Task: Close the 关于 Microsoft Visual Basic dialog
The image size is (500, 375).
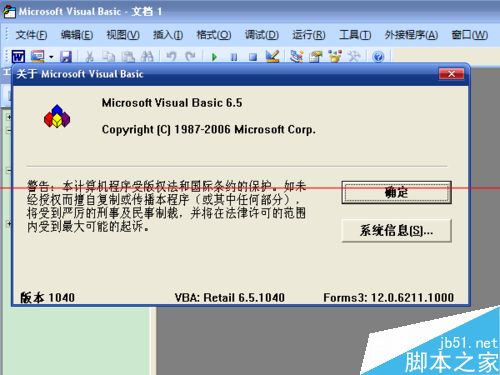Action: (x=451, y=74)
